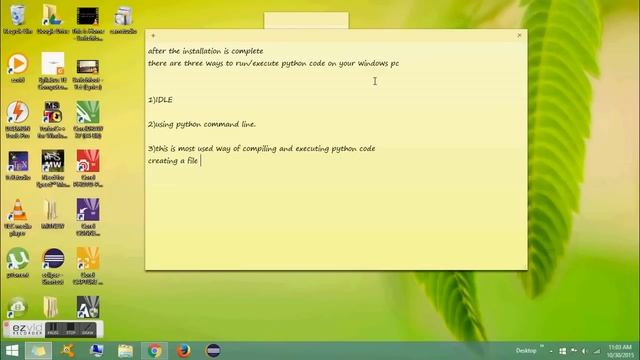This screenshot has width=640, height=360.
Task: Pause the ezvid recording
Action: 53,329
